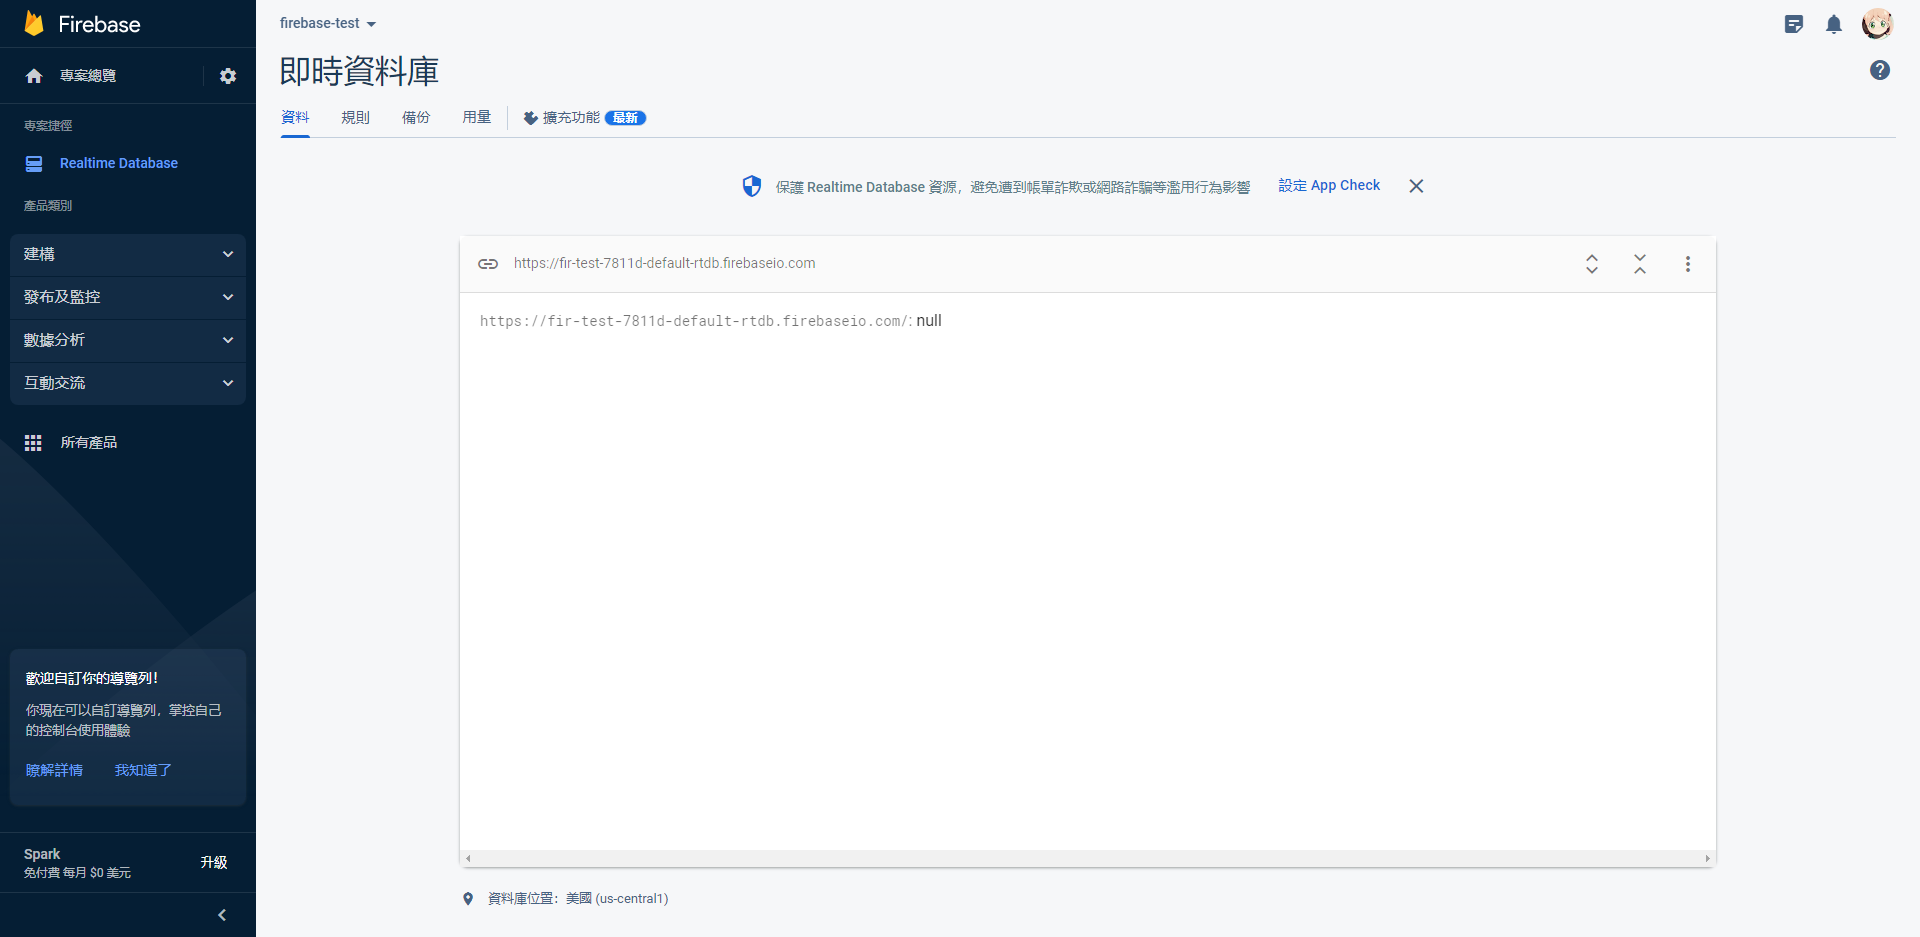Open firebase-test project dropdown
The height and width of the screenshot is (937, 1920).
pyautogui.click(x=328, y=23)
